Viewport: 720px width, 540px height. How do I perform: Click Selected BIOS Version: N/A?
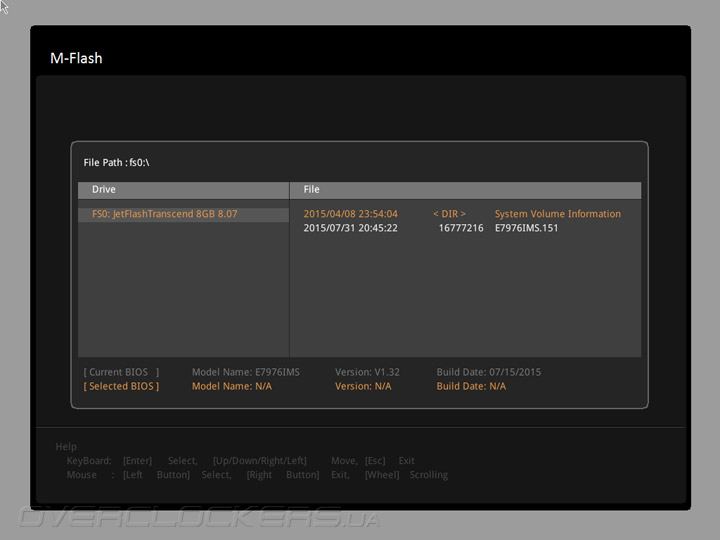click(363, 386)
